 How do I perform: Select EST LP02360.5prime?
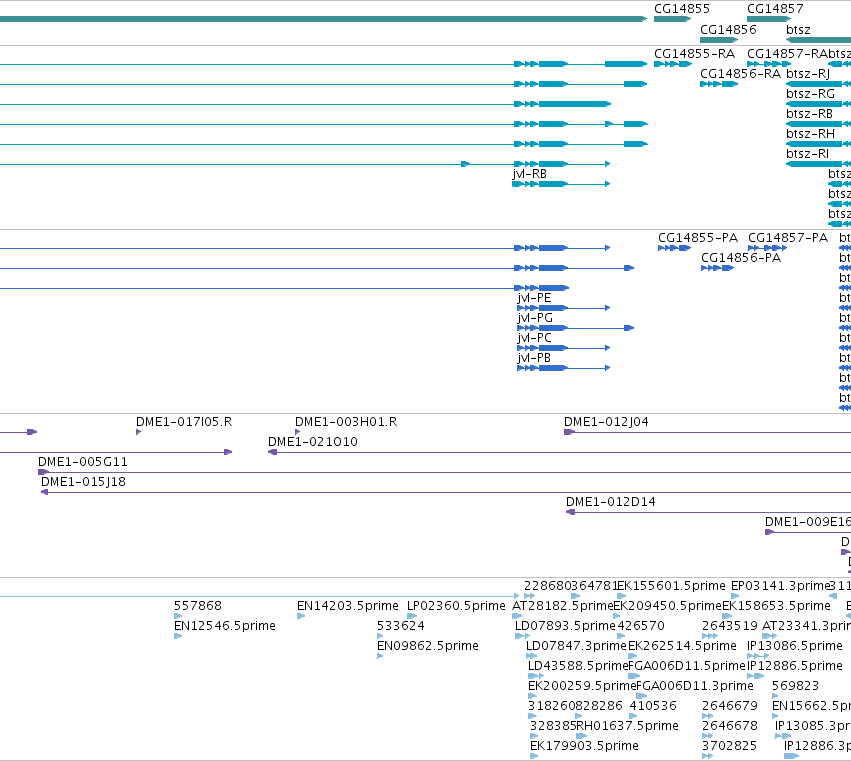click(x=412, y=616)
